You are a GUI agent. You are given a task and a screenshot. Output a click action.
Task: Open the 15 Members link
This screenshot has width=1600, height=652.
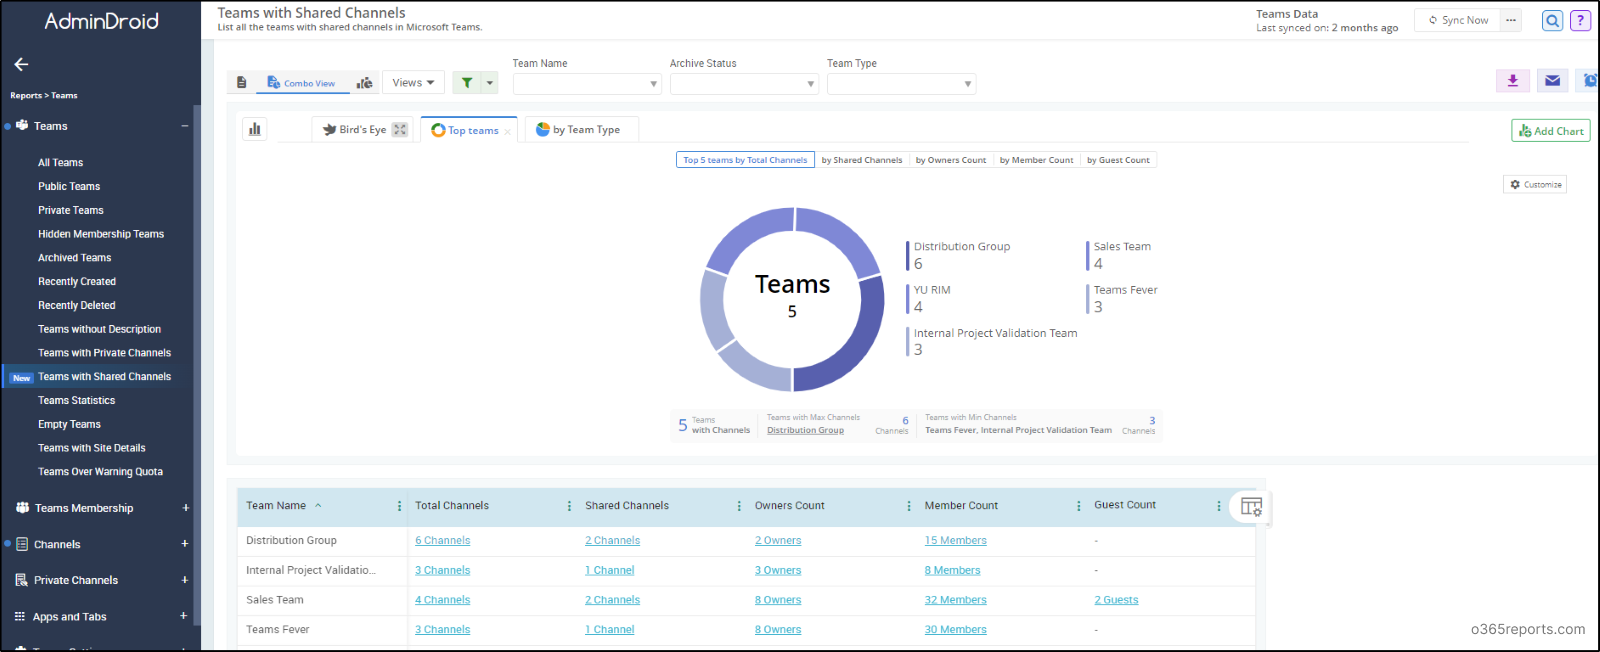[x=955, y=540]
